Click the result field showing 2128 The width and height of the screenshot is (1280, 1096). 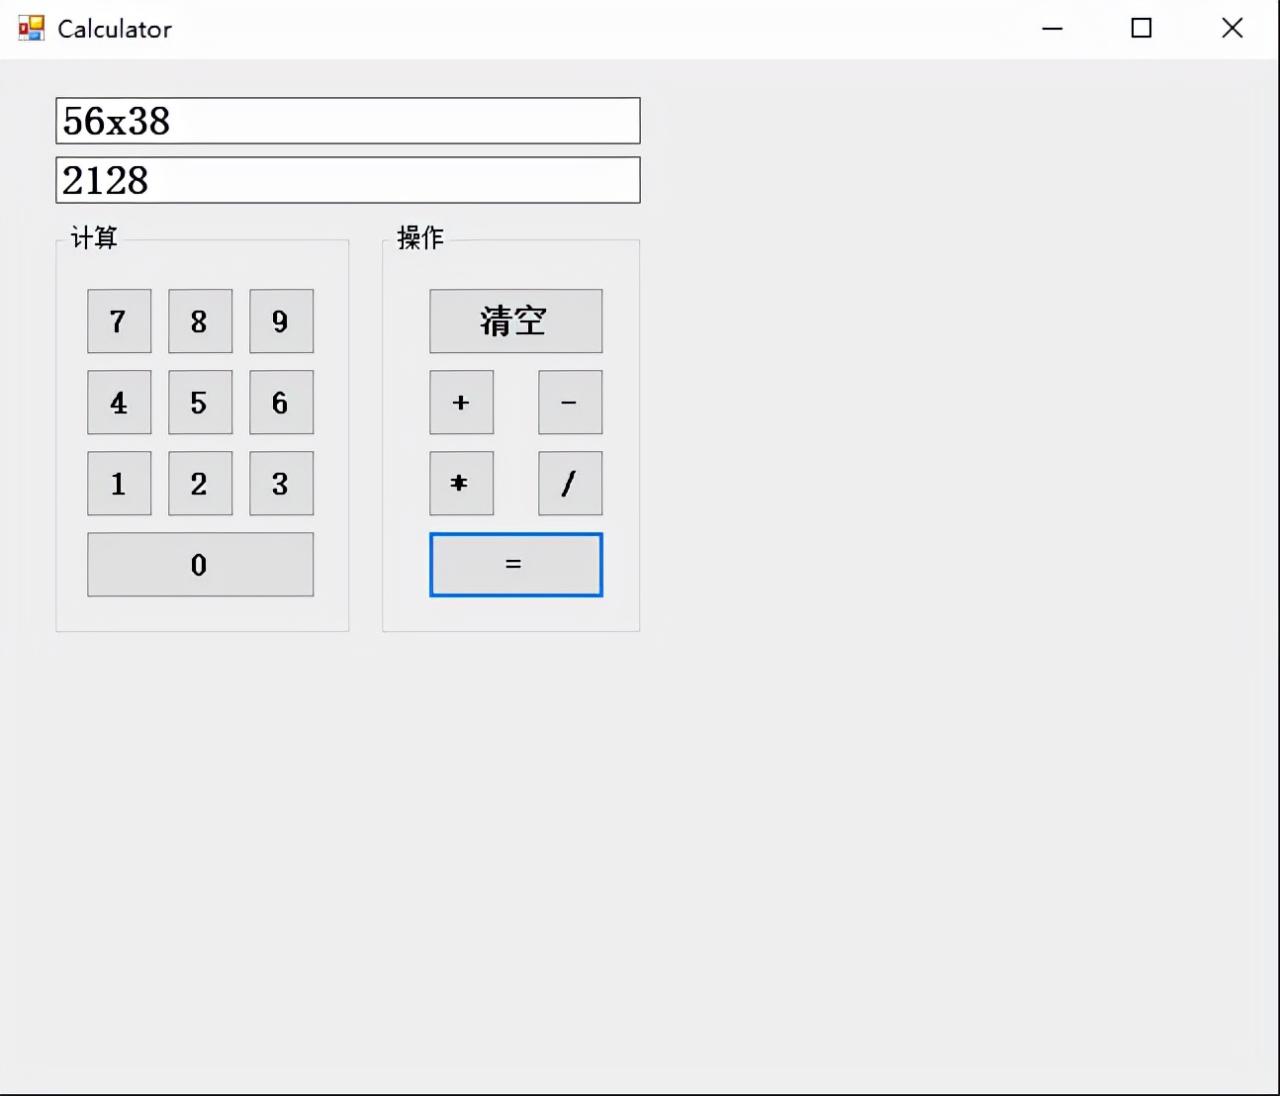point(348,180)
